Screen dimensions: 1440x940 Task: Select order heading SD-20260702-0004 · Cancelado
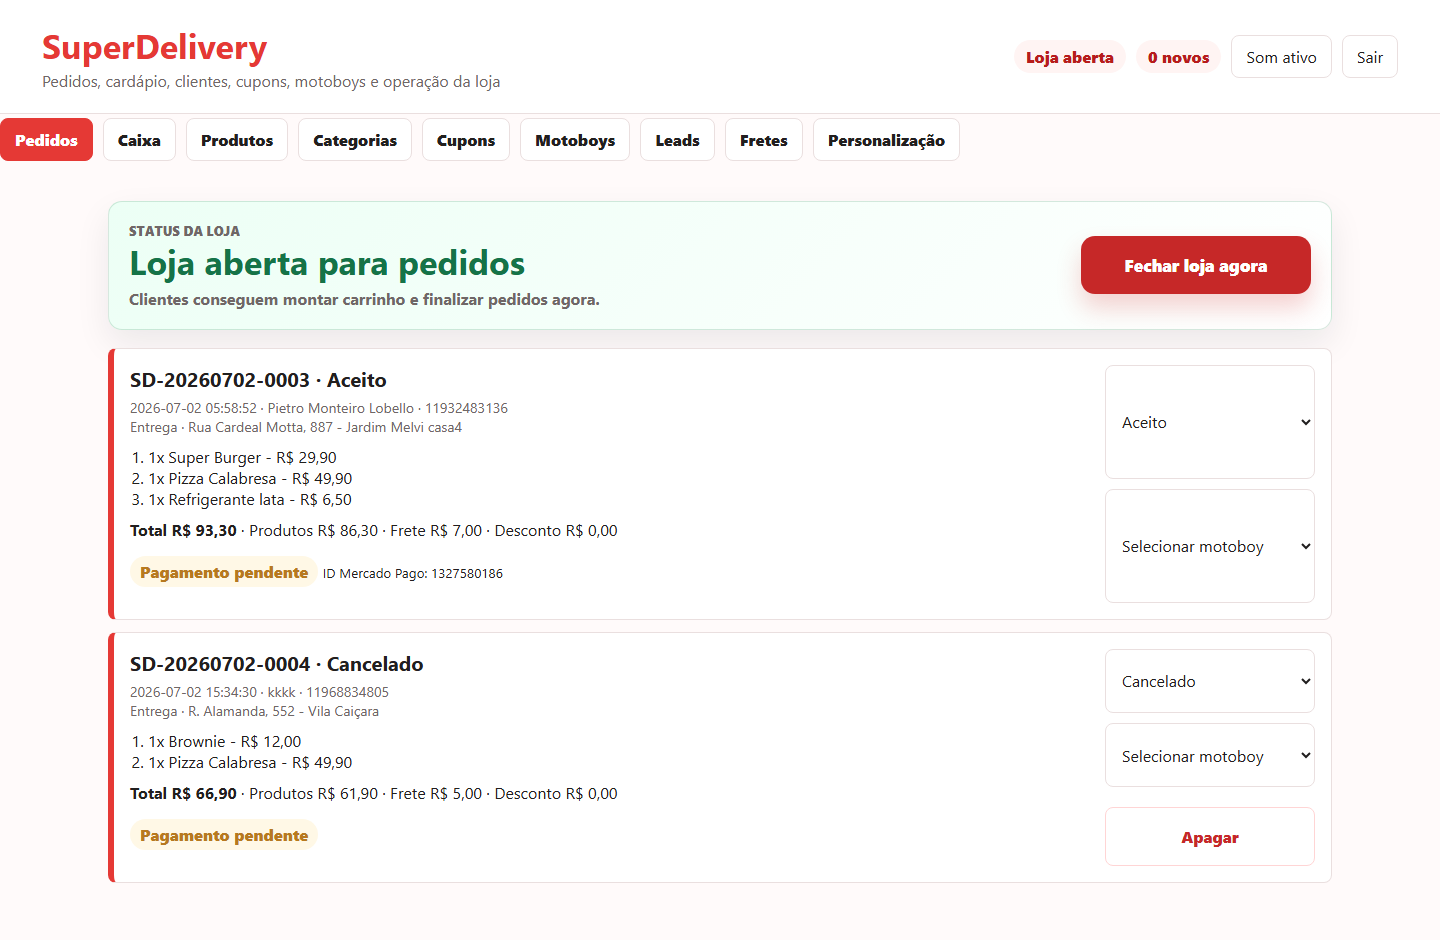pos(277,664)
